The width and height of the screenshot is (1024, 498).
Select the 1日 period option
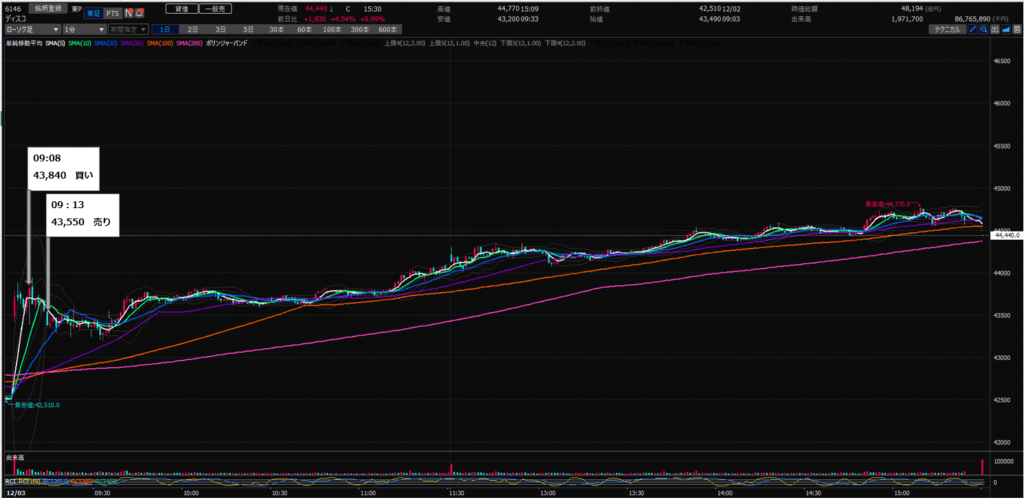pyautogui.click(x=166, y=30)
